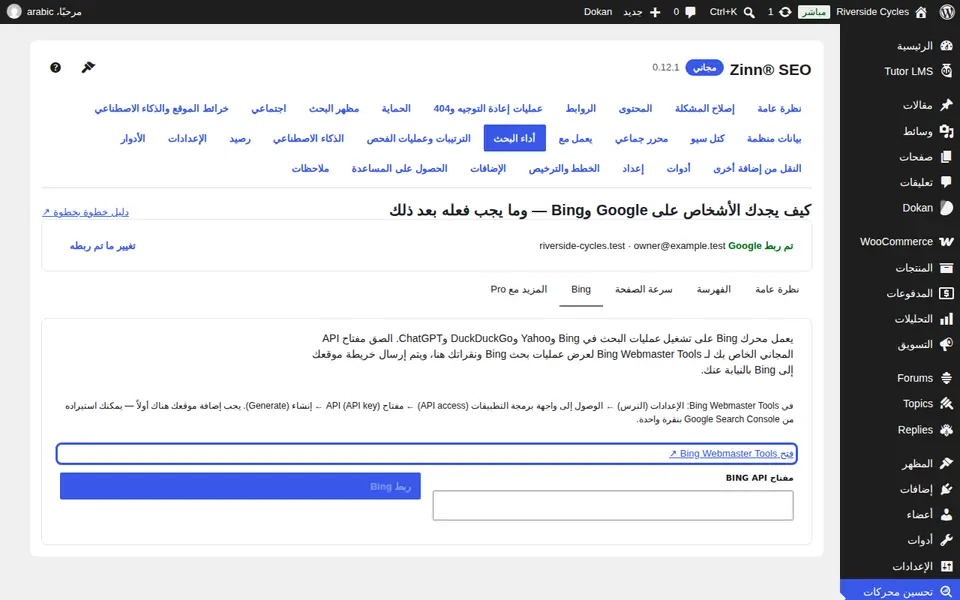Open Pages صفحات sidebar icon
Viewport: 960px width, 600px height.
tap(947, 157)
